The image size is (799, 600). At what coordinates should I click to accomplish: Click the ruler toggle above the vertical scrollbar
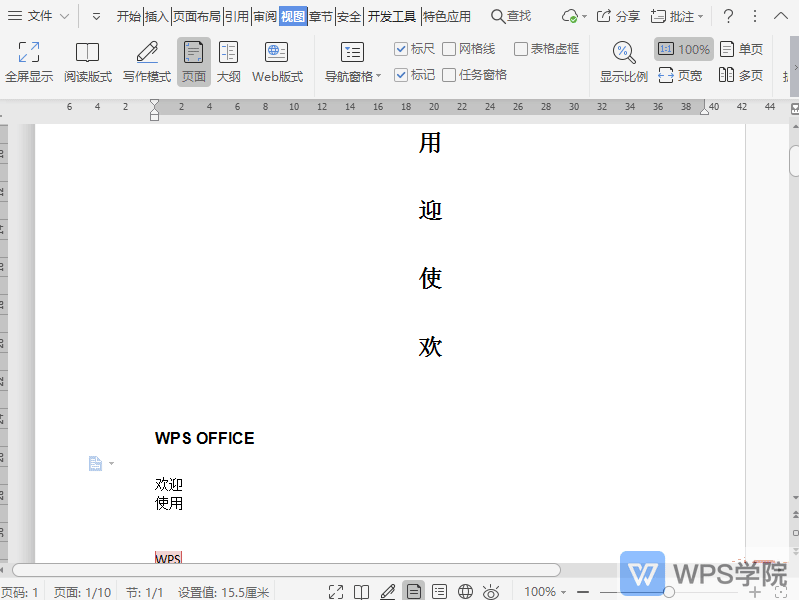[794, 109]
